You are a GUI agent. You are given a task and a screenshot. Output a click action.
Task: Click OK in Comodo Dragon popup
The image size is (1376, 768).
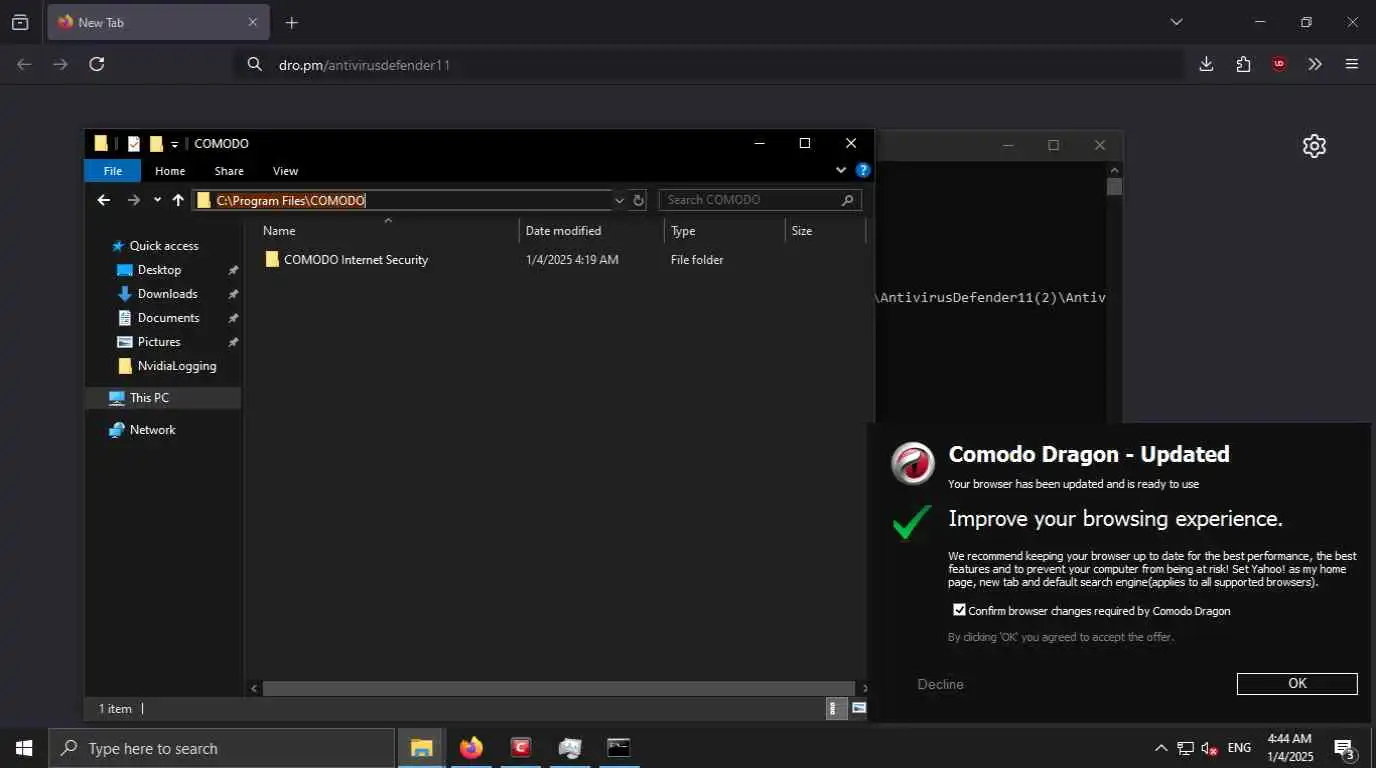coord(1297,684)
